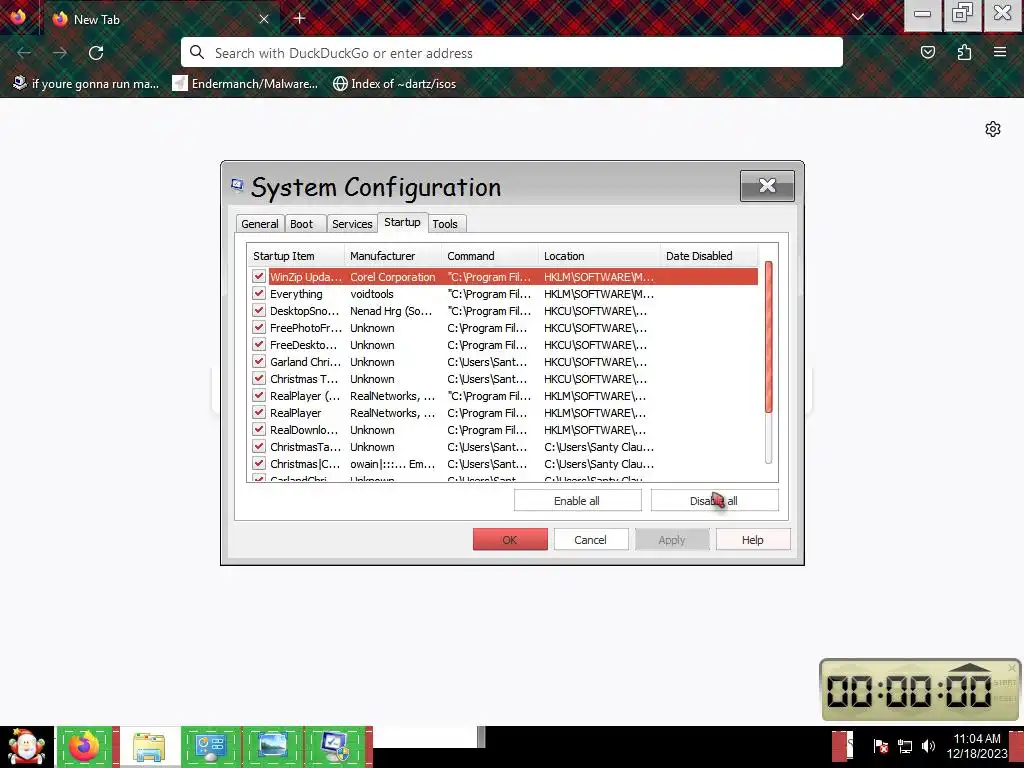Image resolution: width=1024 pixels, height=768 pixels.
Task: Select the 'Nenad Hrg (So...' cell
Action: point(391,311)
